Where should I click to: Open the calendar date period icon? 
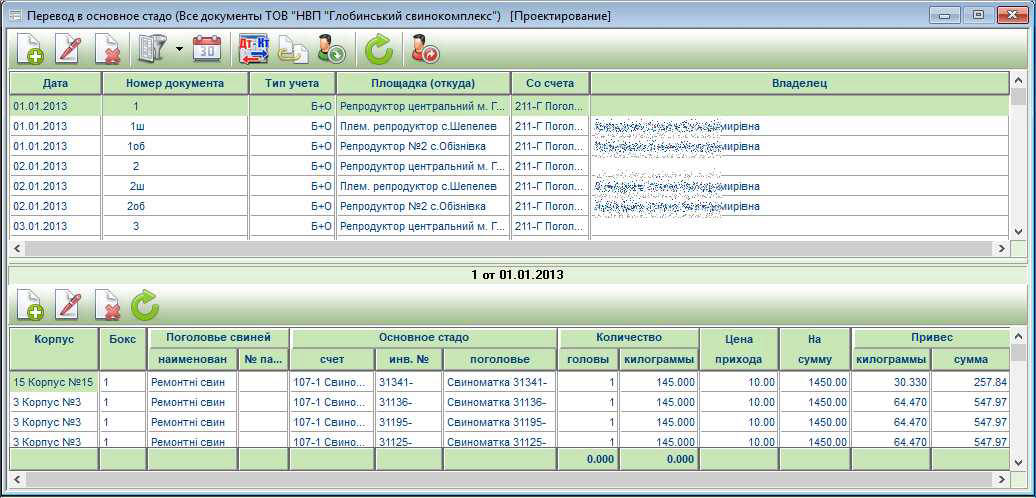[x=207, y=48]
